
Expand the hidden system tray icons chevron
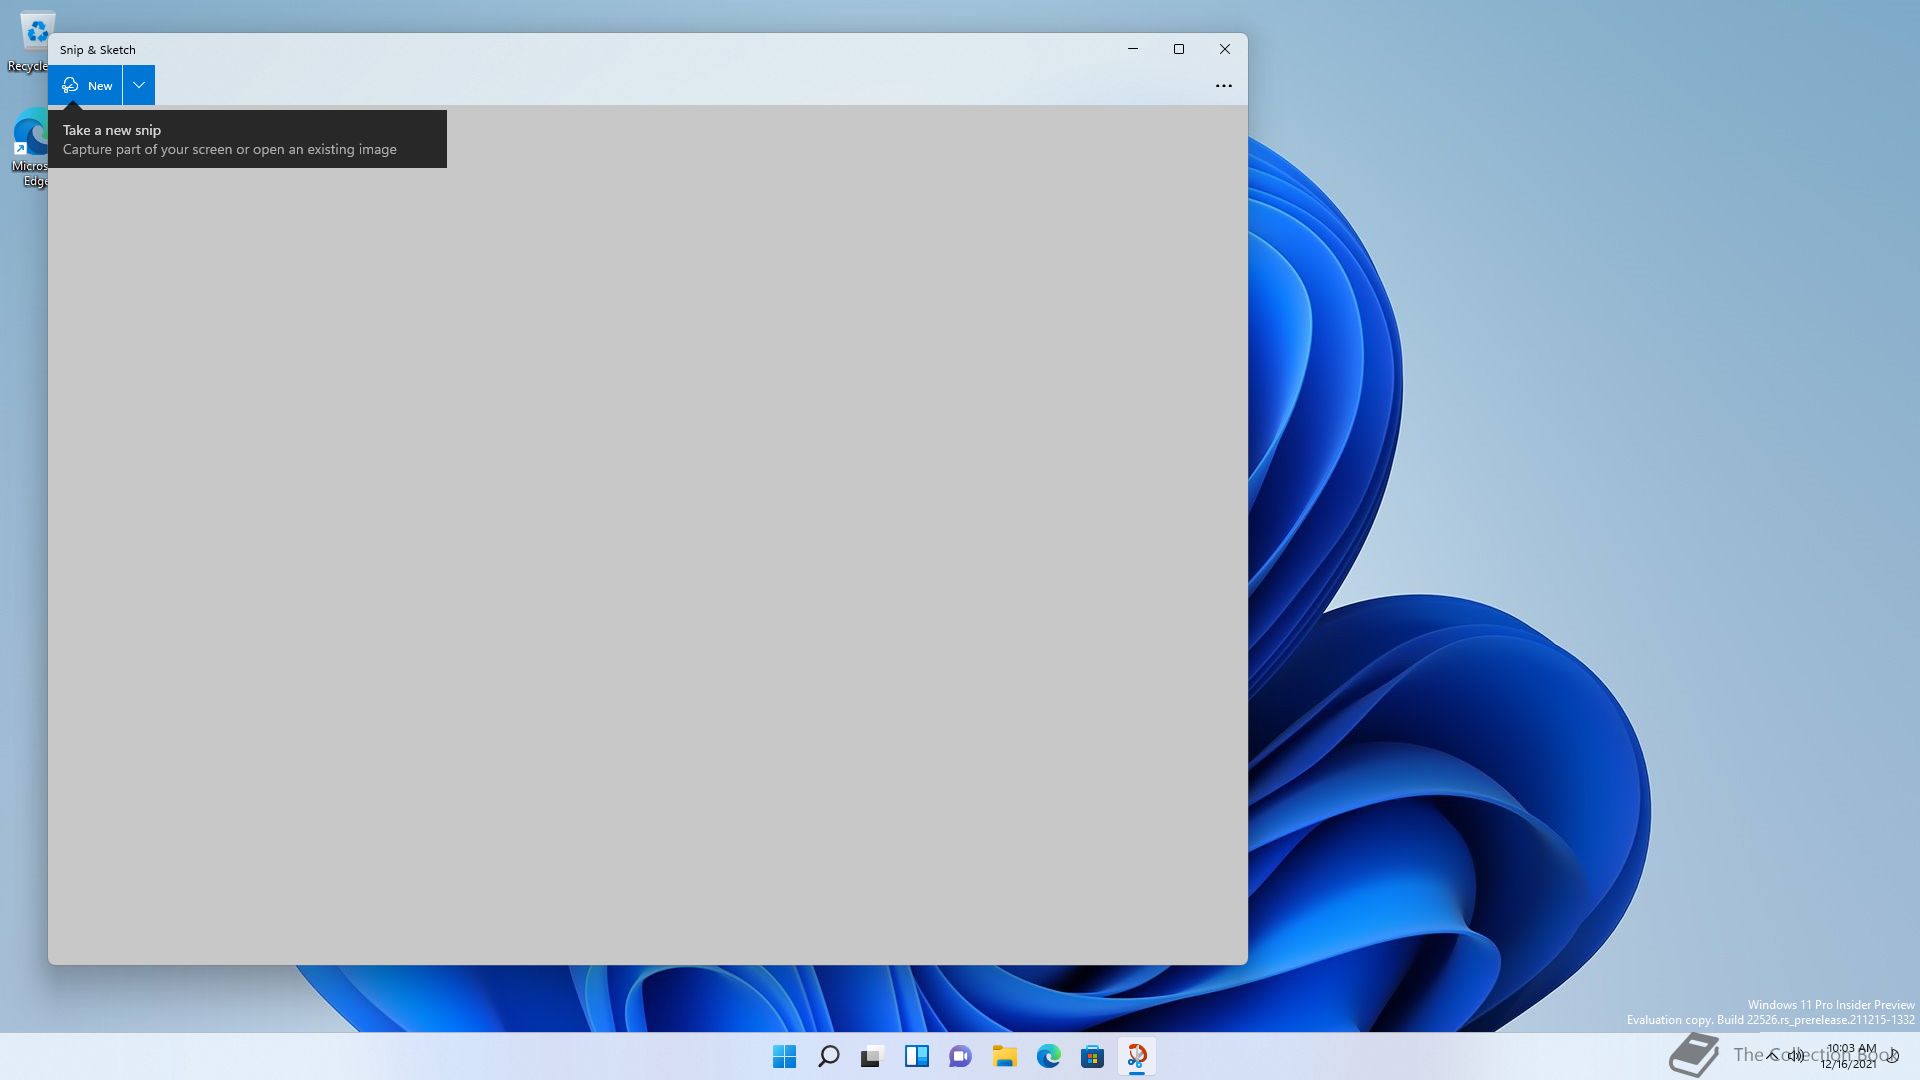pyautogui.click(x=1772, y=1055)
